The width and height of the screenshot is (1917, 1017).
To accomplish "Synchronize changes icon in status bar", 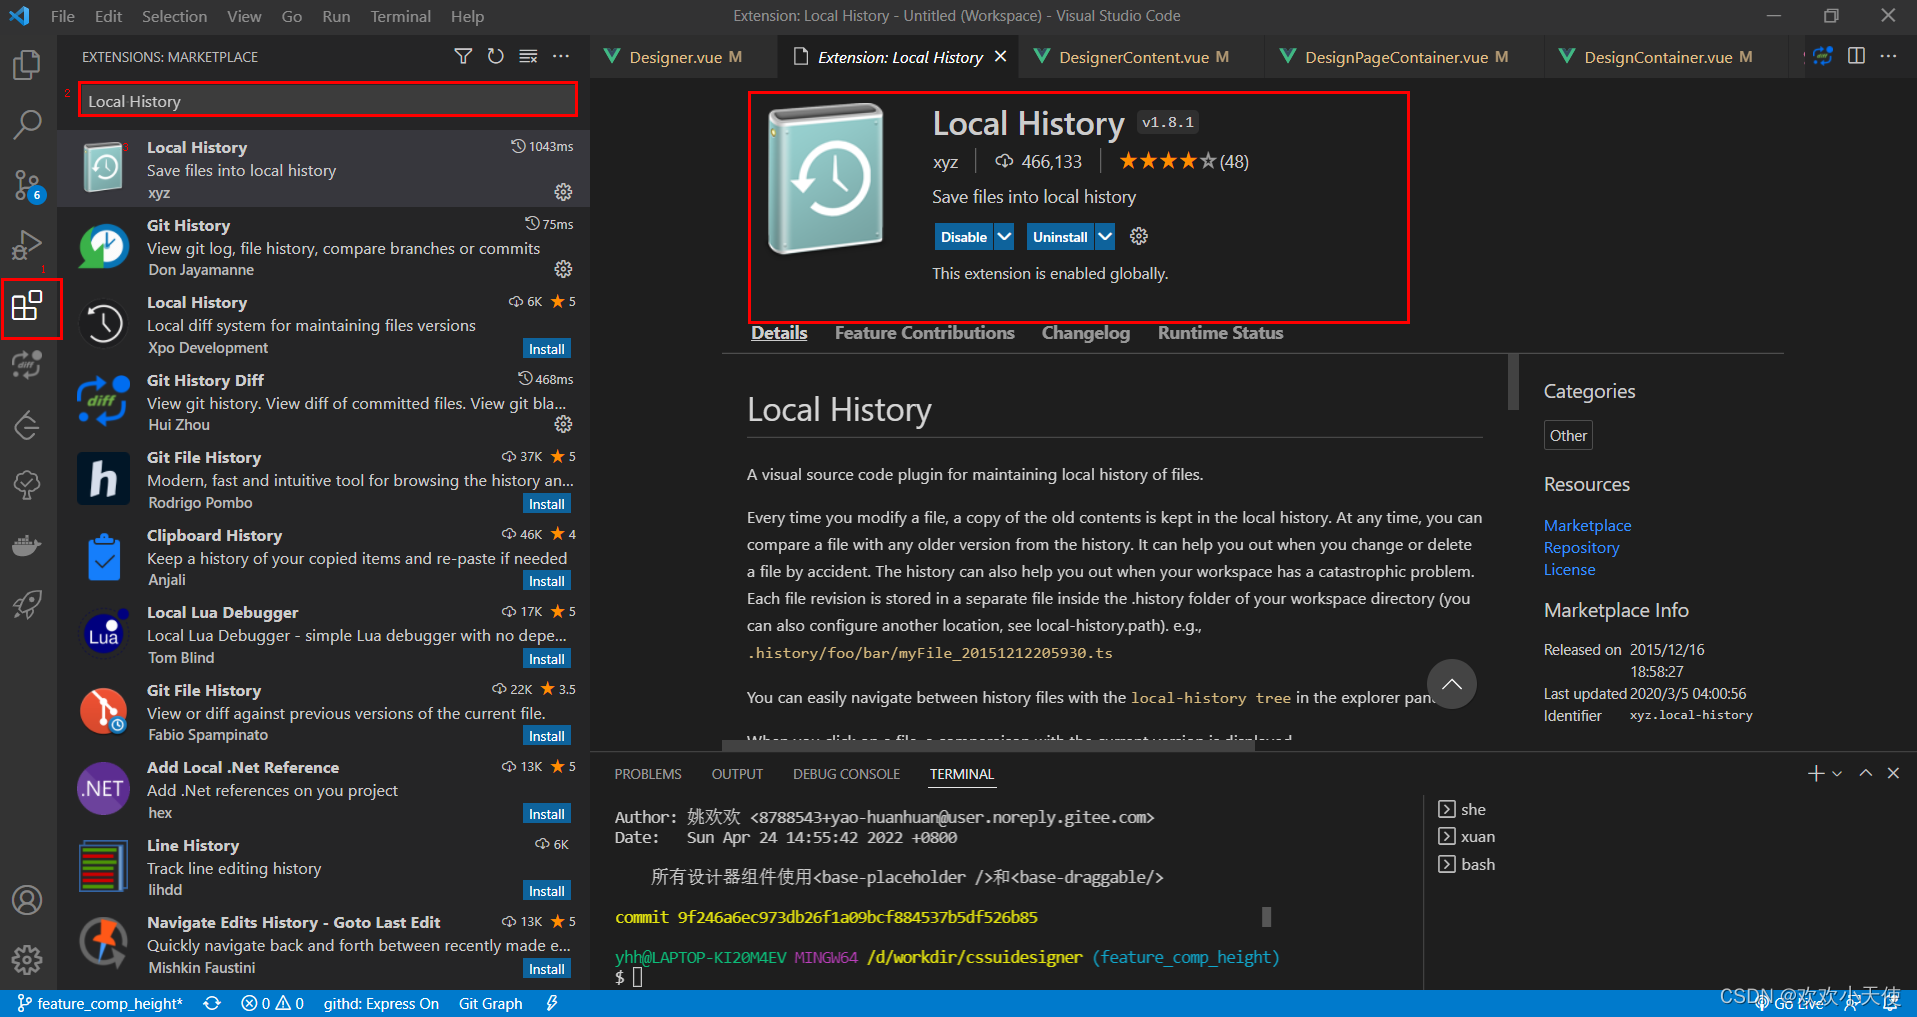I will click(x=212, y=1003).
